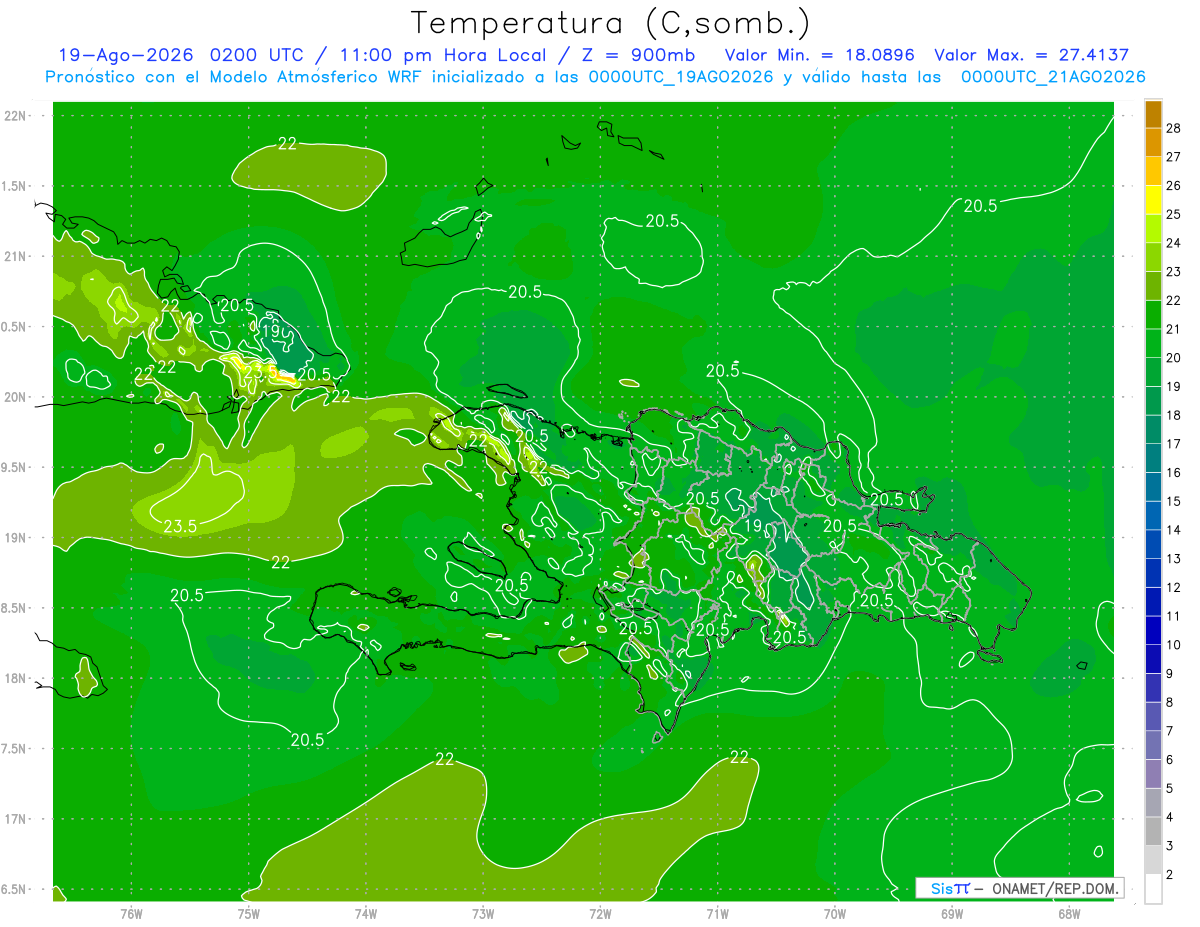Click the legend value 17

tap(1174, 444)
